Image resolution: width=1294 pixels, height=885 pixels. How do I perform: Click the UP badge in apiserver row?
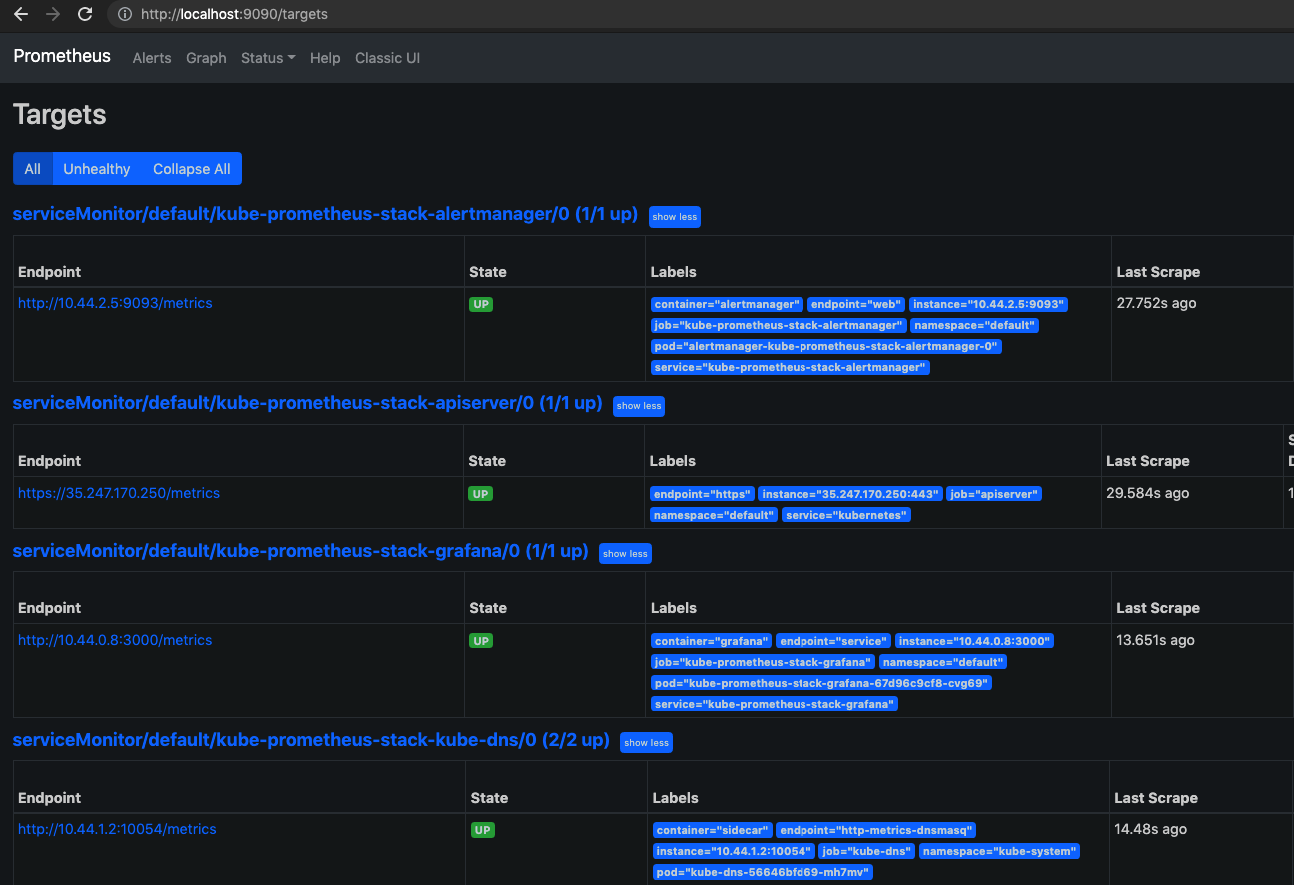click(x=481, y=494)
